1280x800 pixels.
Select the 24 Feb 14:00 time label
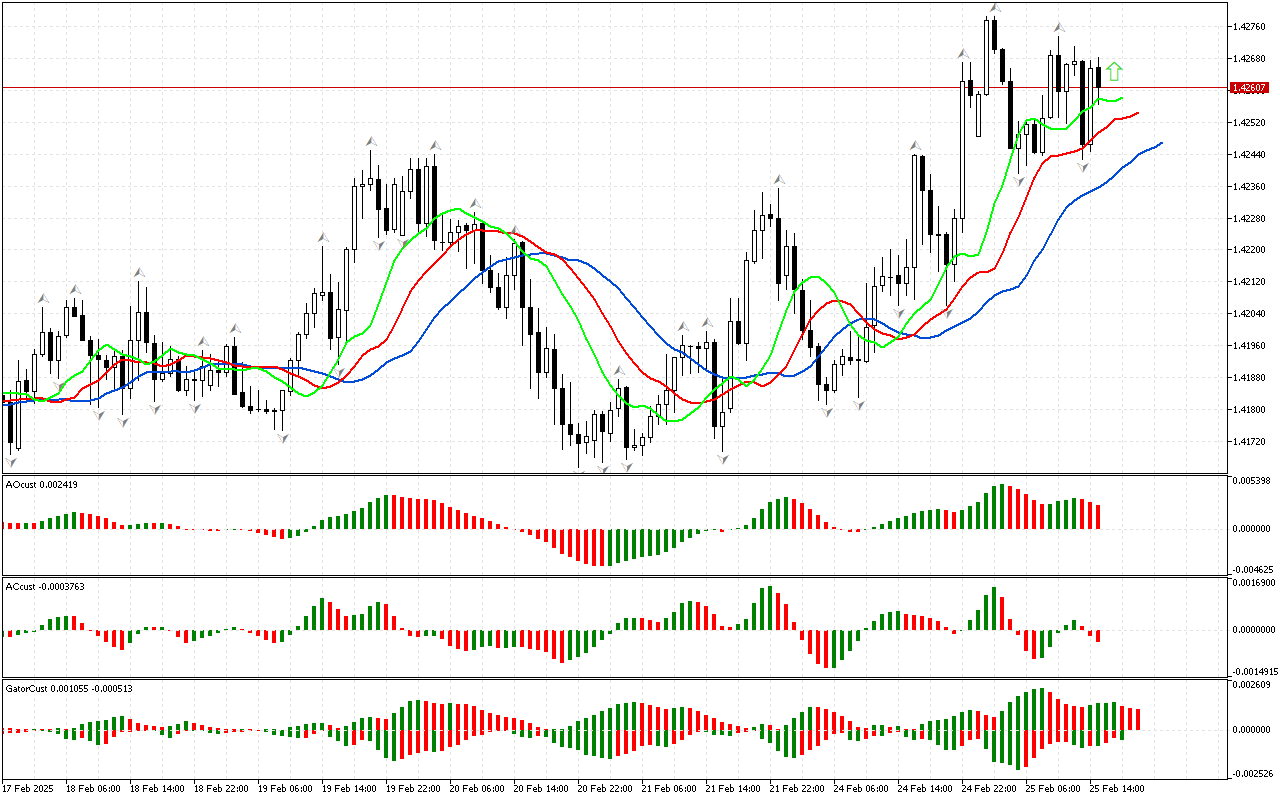coord(925,789)
